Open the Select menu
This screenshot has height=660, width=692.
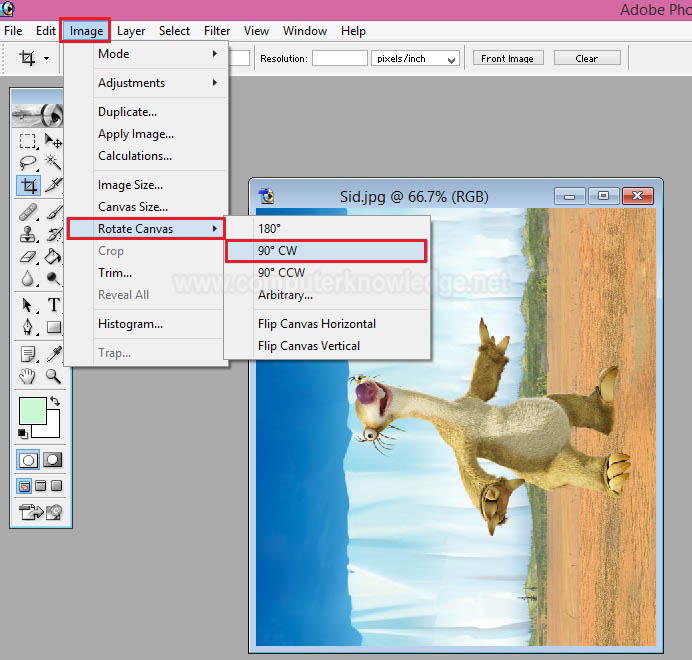[x=174, y=31]
